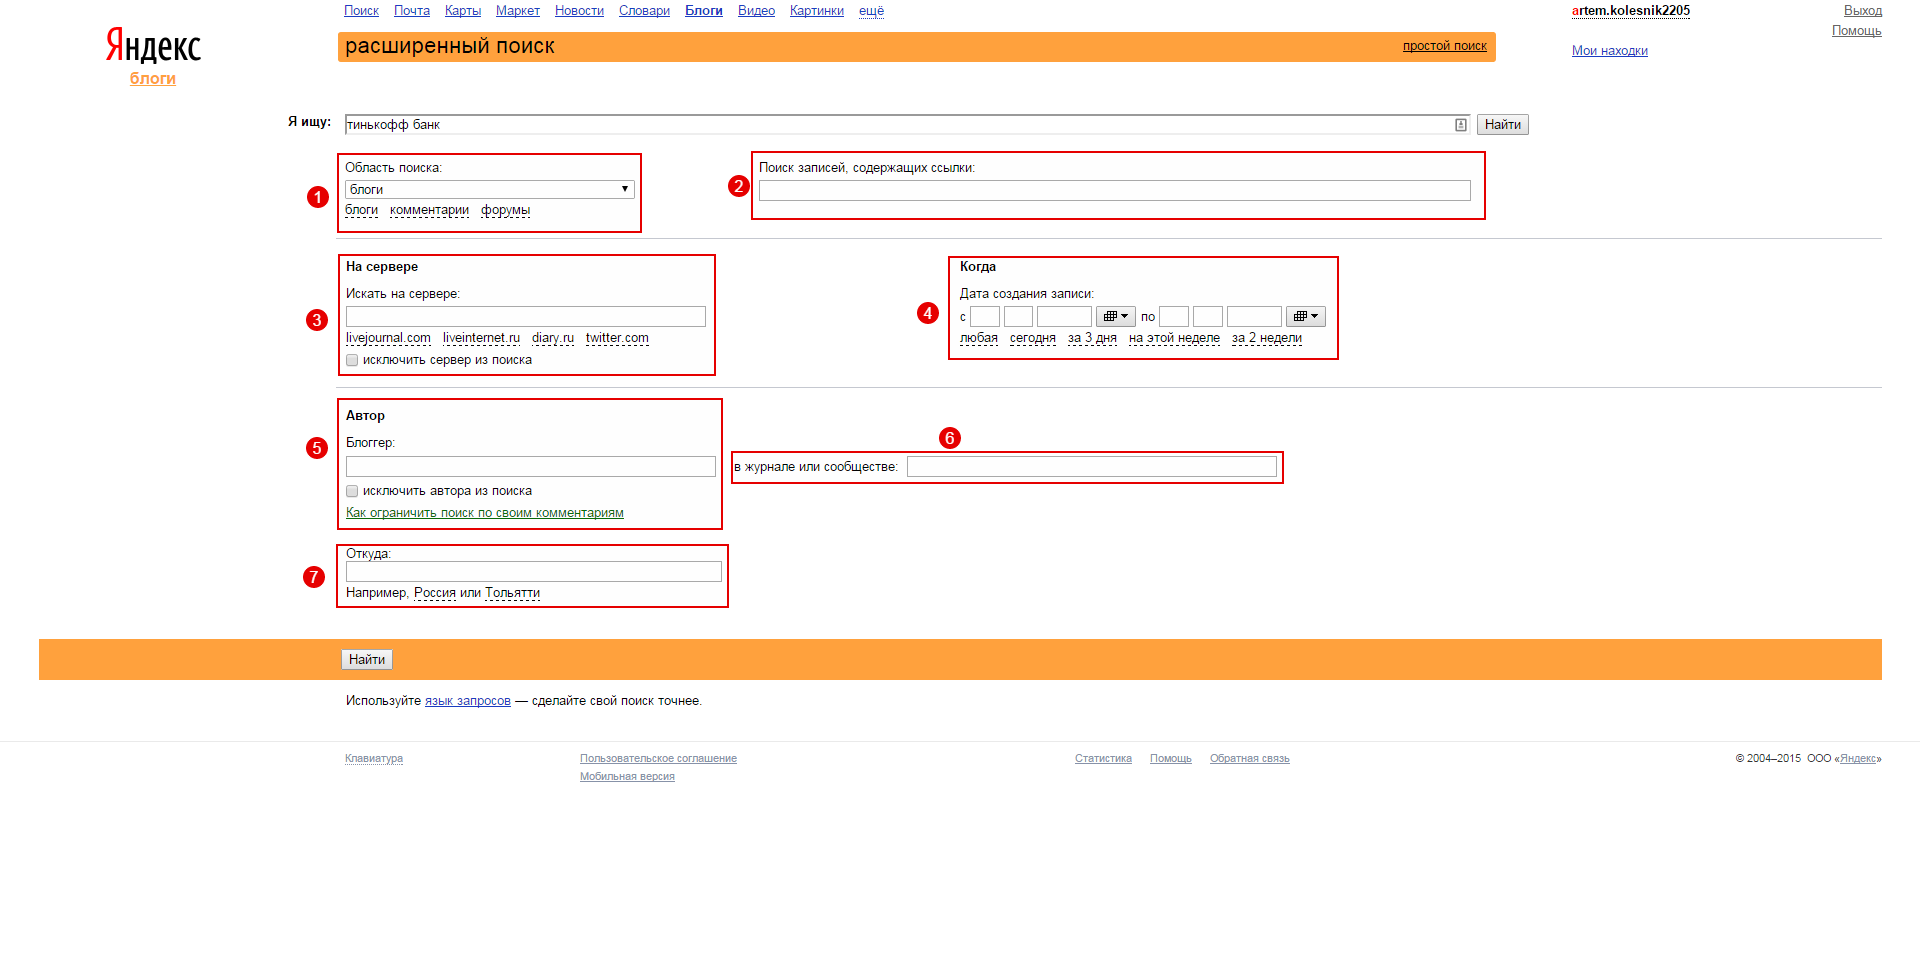Open Мои находки link
This screenshot has height=979, width=1920.
coord(1609,51)
